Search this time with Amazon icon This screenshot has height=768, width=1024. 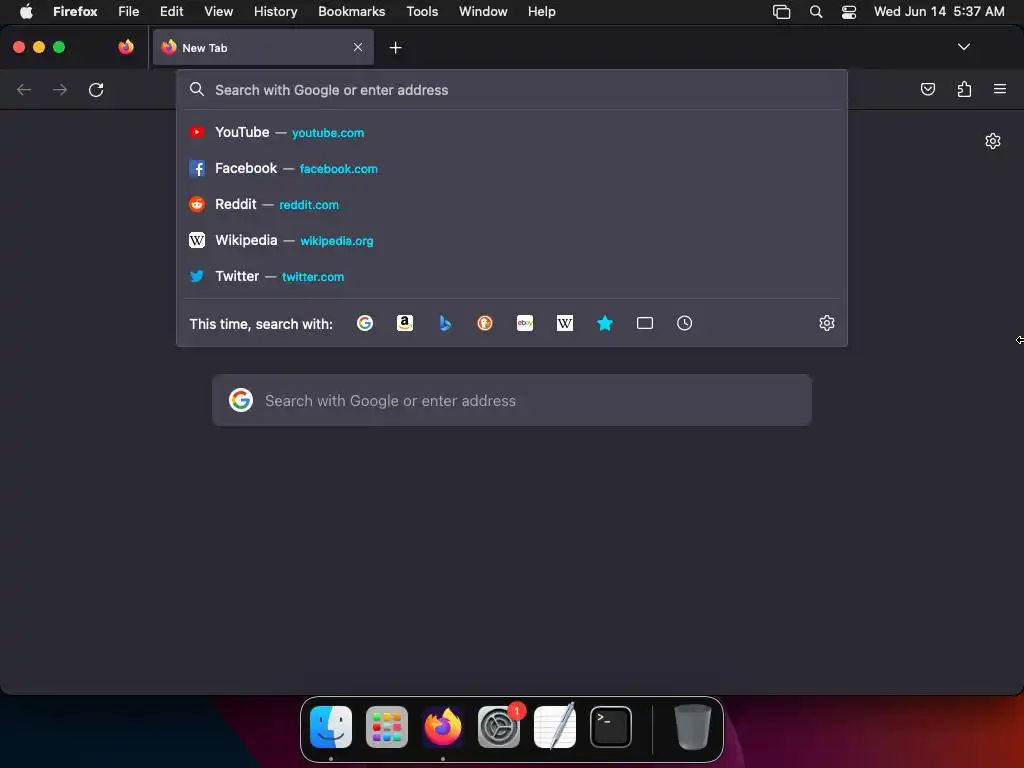click(404, 323)
